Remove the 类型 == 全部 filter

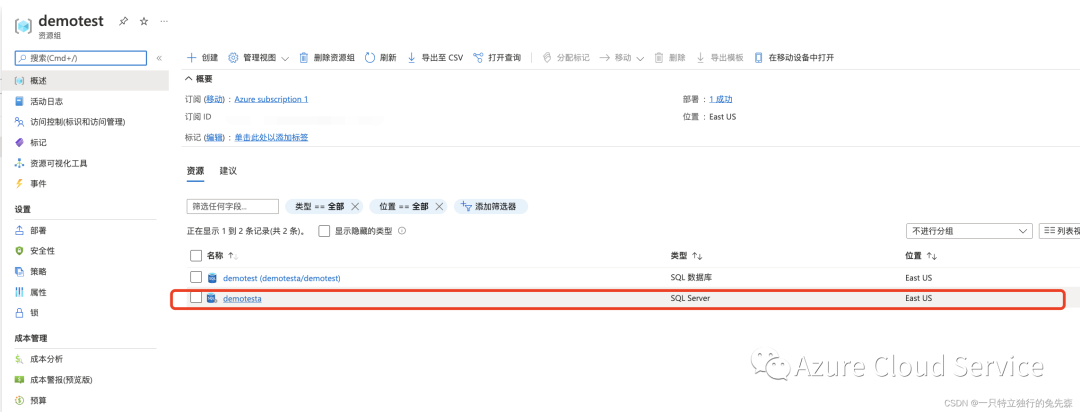355,206
